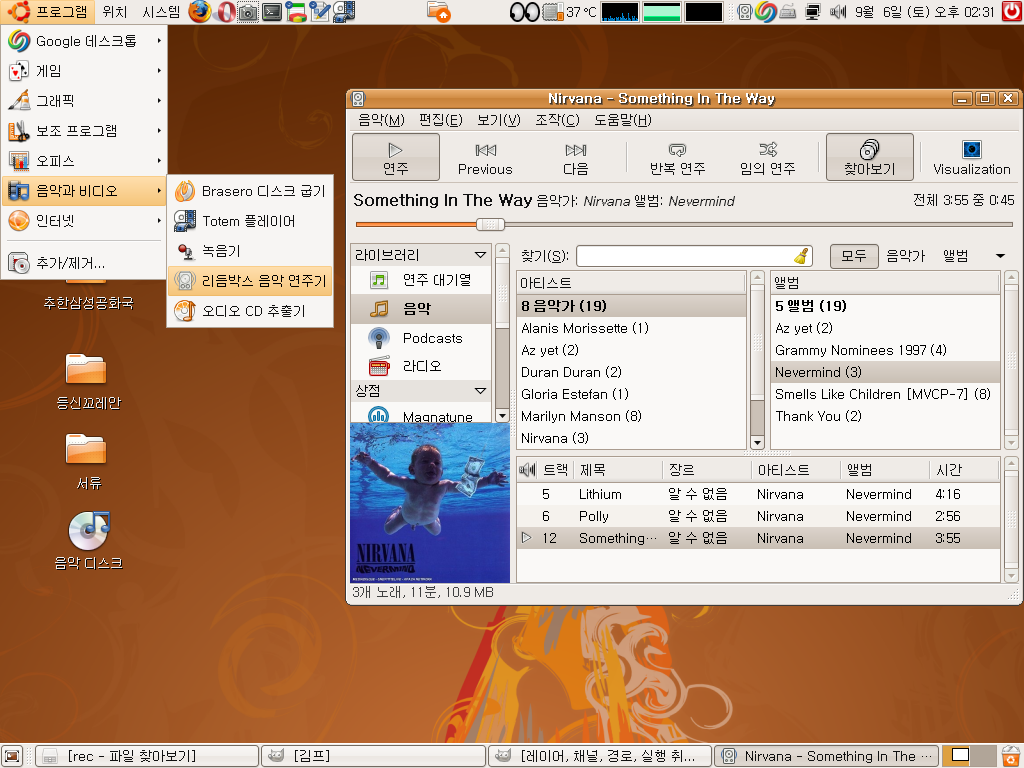Launch Brasero 디스크 굽기 from menu
Screen dimensions: 1024x768
[250, 191]
